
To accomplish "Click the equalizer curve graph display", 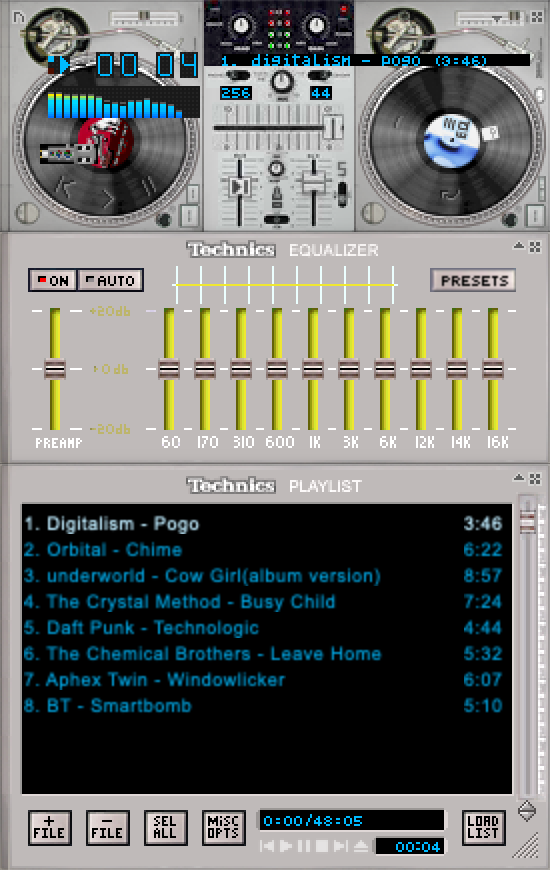I will coord(285,285).
